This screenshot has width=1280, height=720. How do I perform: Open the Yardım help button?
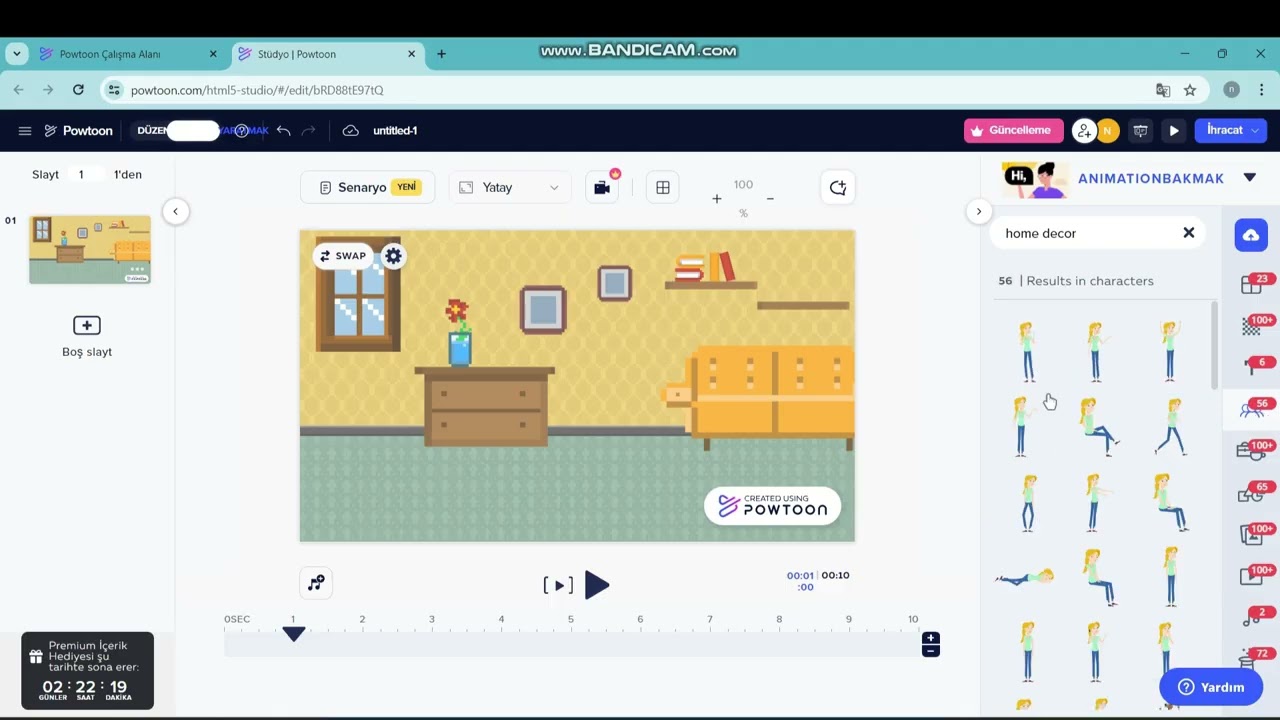tap(1211, 687)
